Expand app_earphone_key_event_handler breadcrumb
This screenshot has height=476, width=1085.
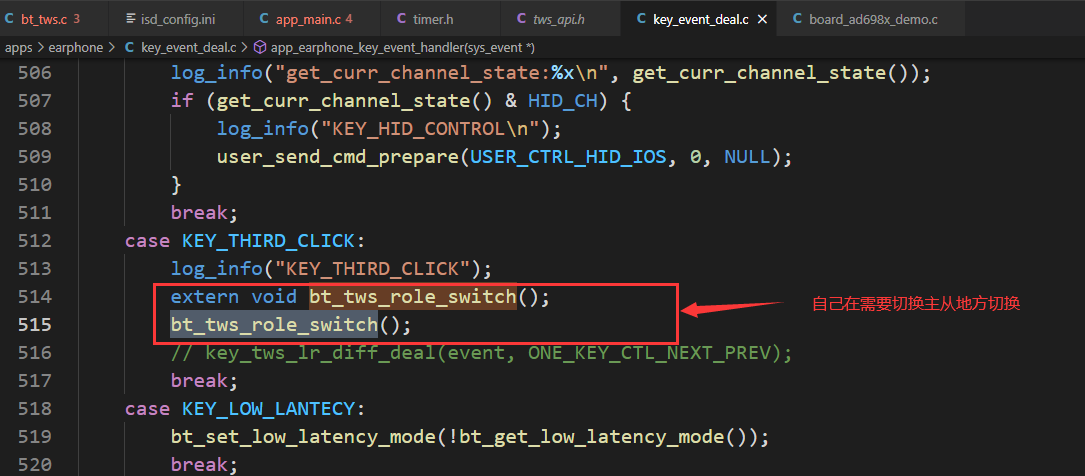402,48
